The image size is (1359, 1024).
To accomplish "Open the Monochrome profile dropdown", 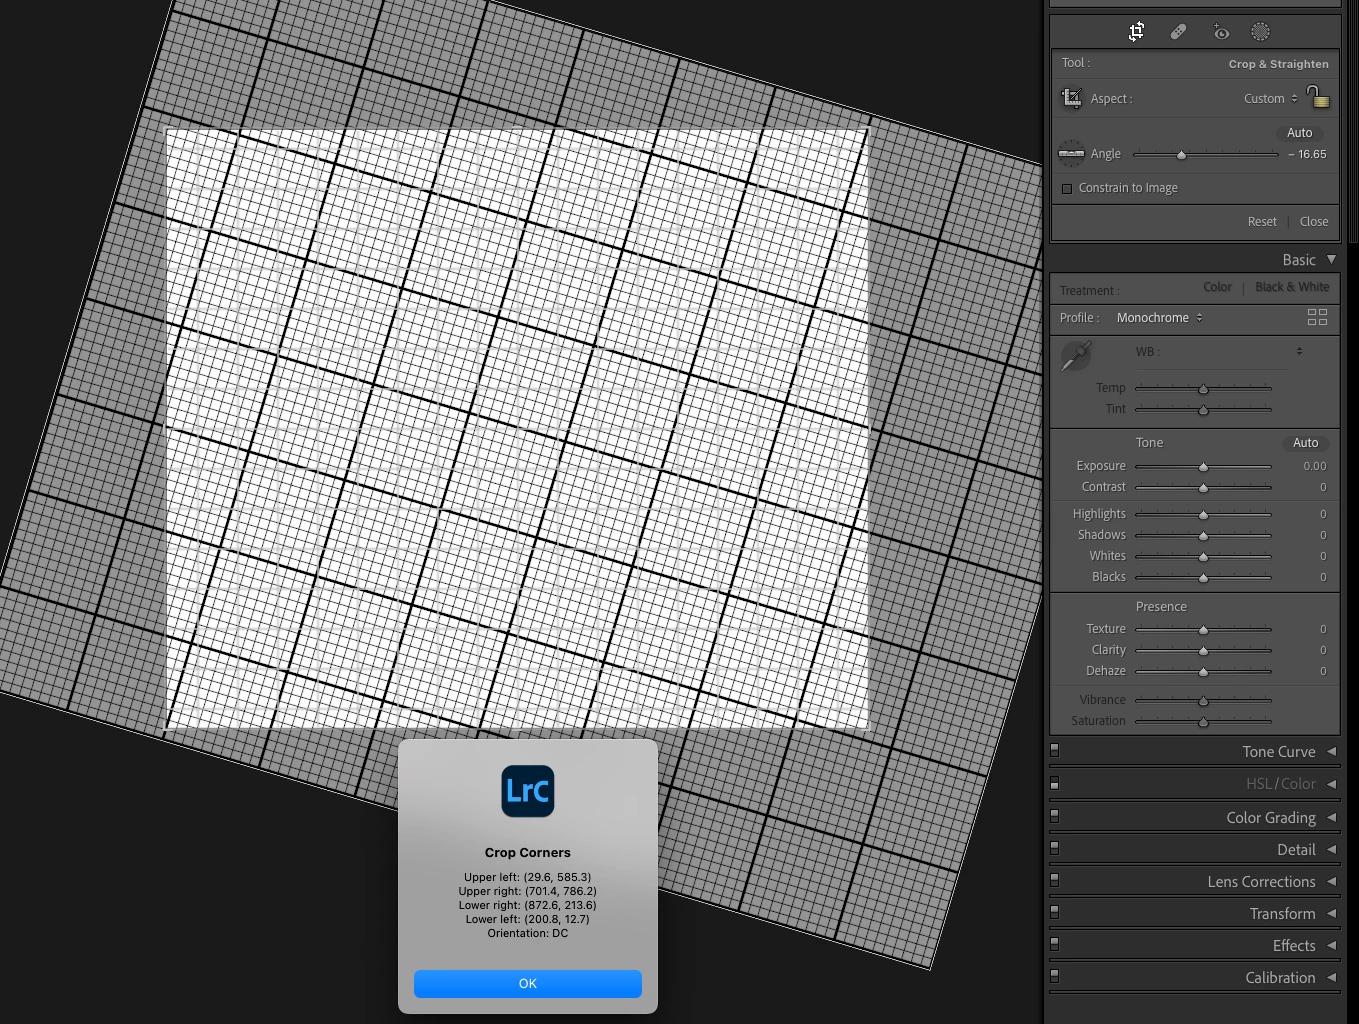I will coord(1160,318).
